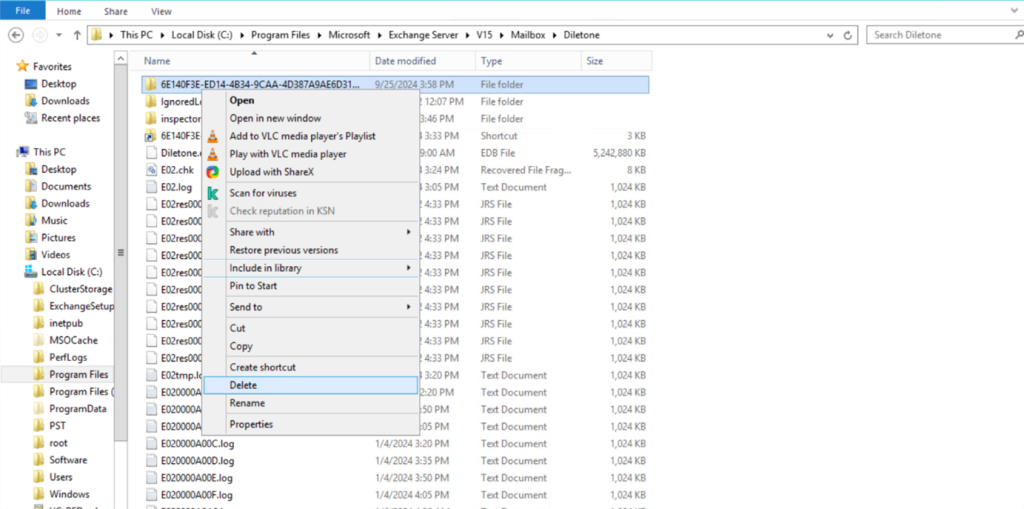
Task: Expand the chevron after Mailbox in path
Action: [x=556, y=35]
